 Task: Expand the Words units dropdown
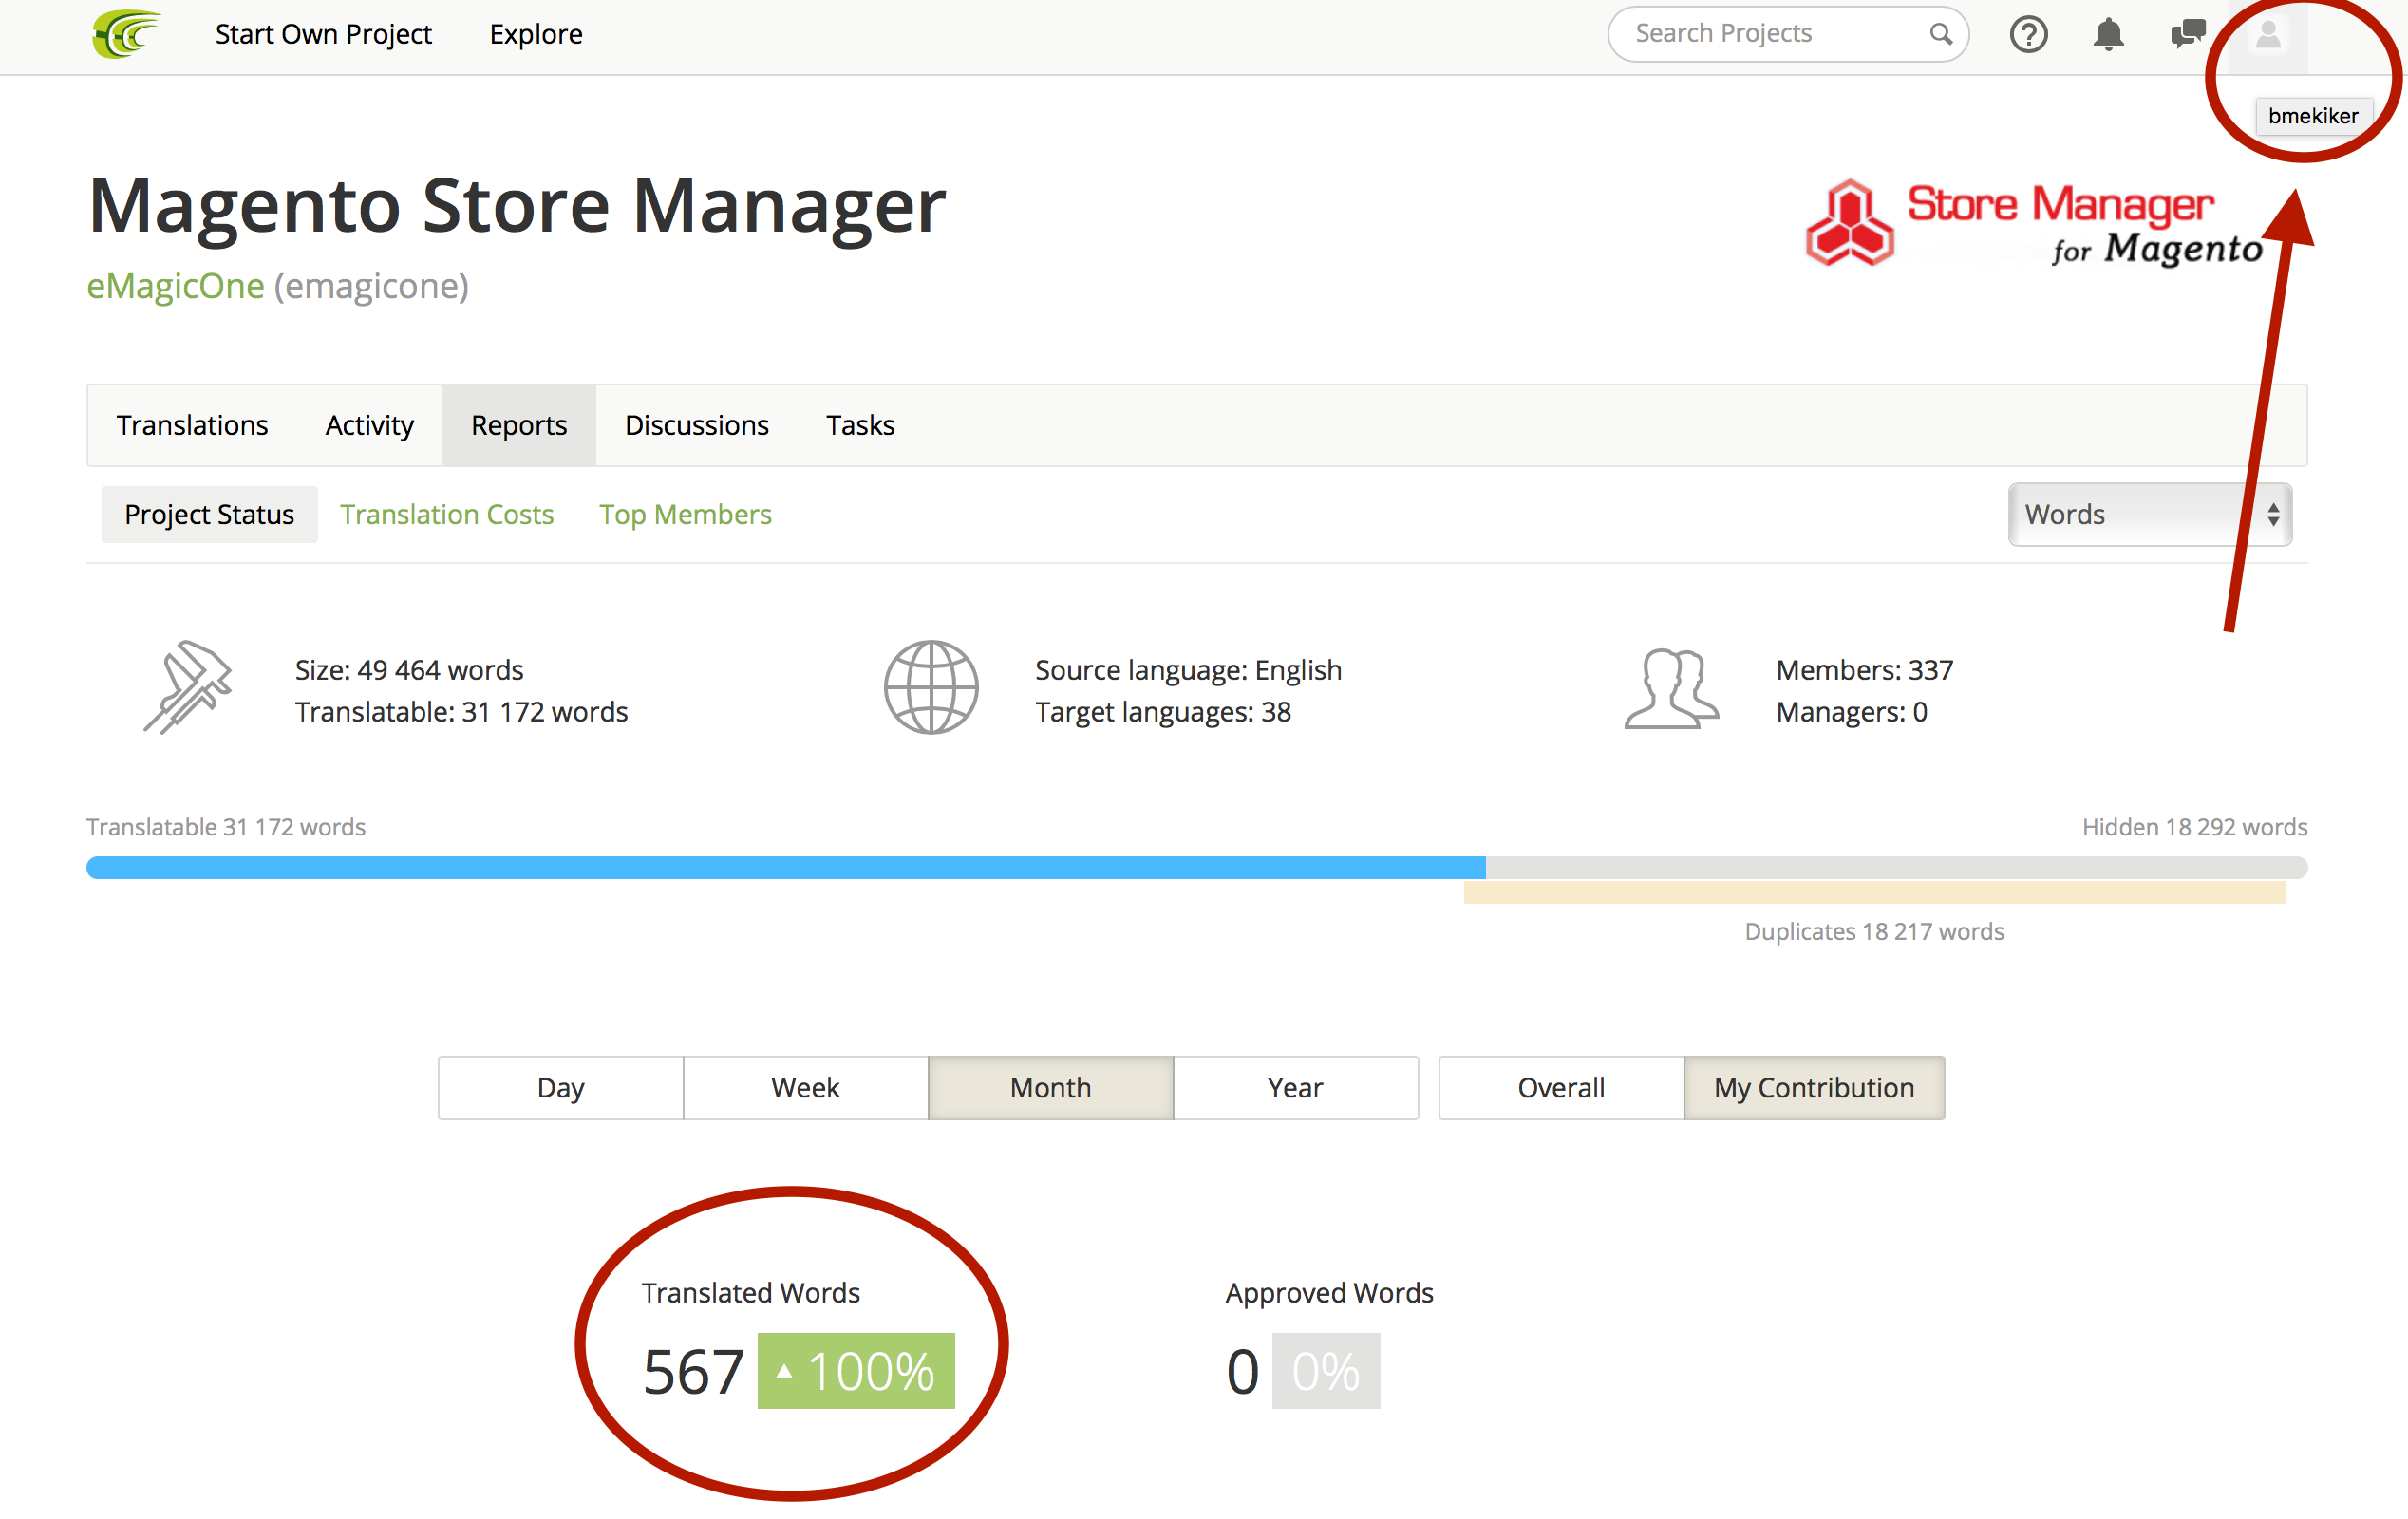[2150, 514]
